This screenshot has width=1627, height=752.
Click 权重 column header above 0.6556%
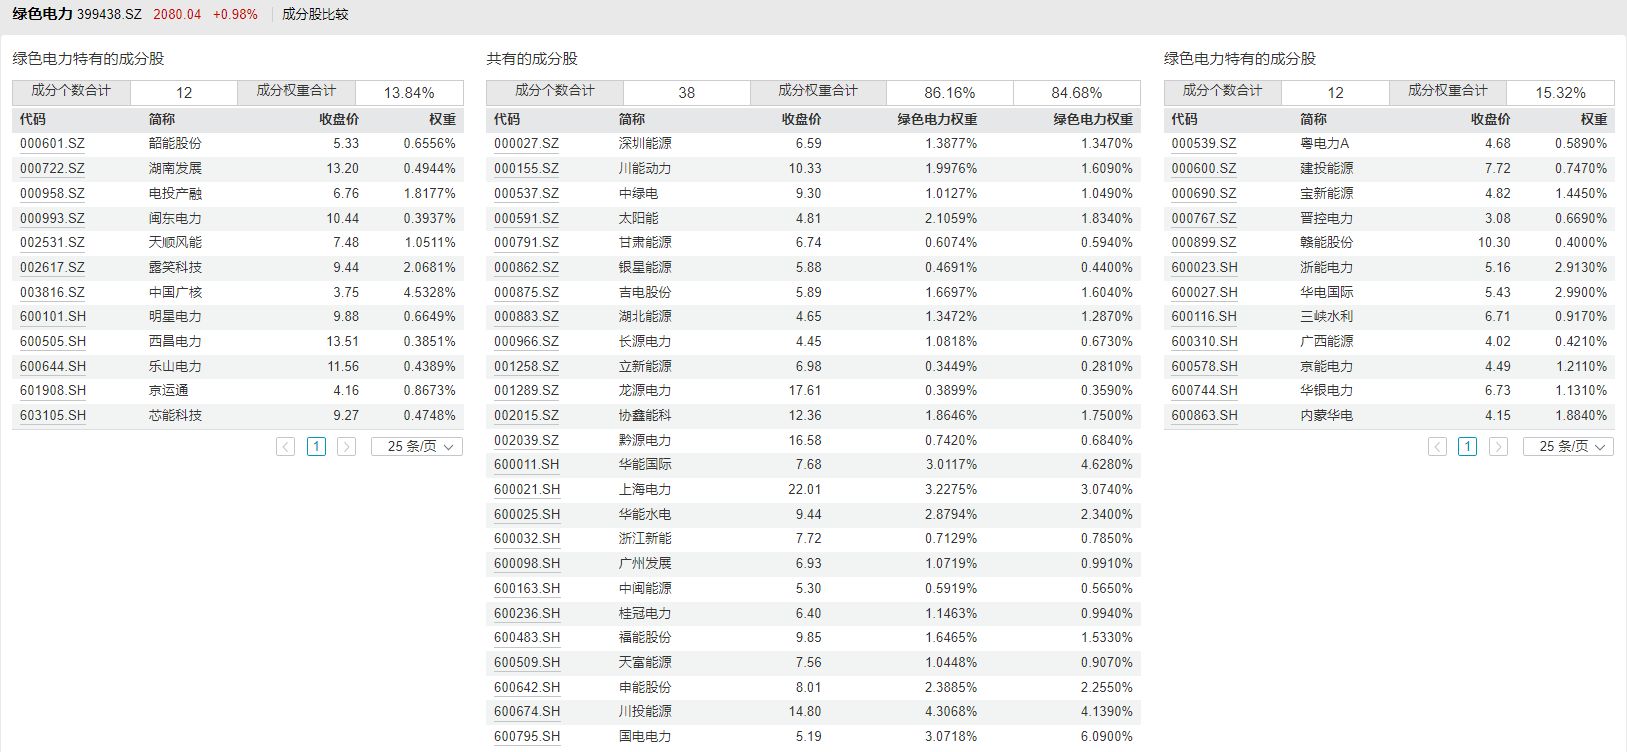point(442,120)
